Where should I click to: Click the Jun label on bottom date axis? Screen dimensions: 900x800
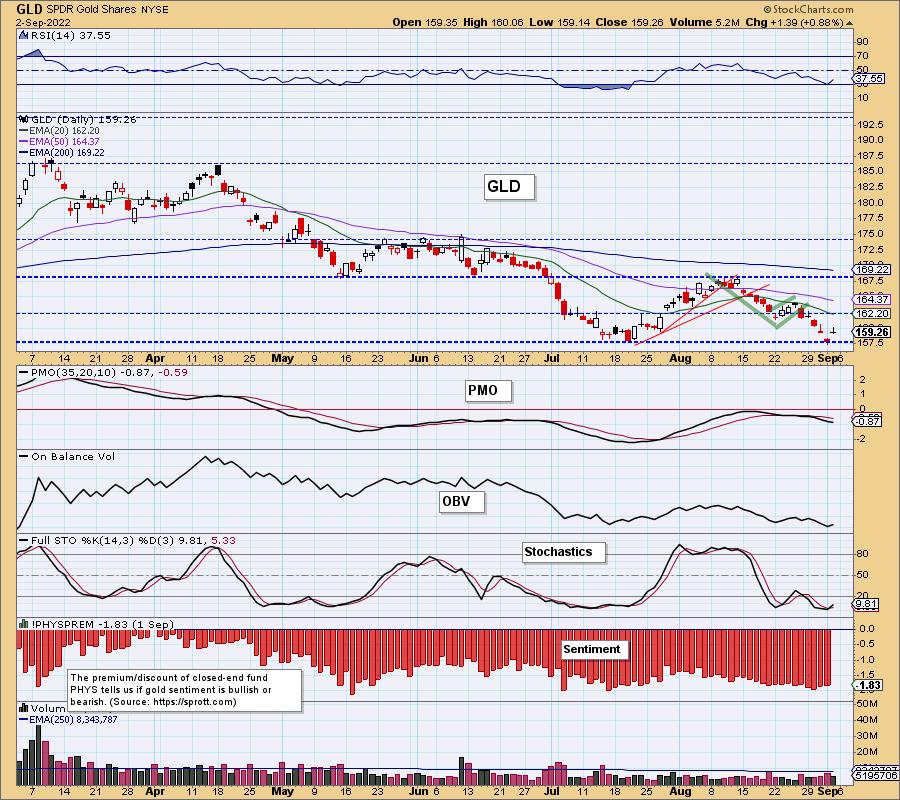click(x=419, y=791)
